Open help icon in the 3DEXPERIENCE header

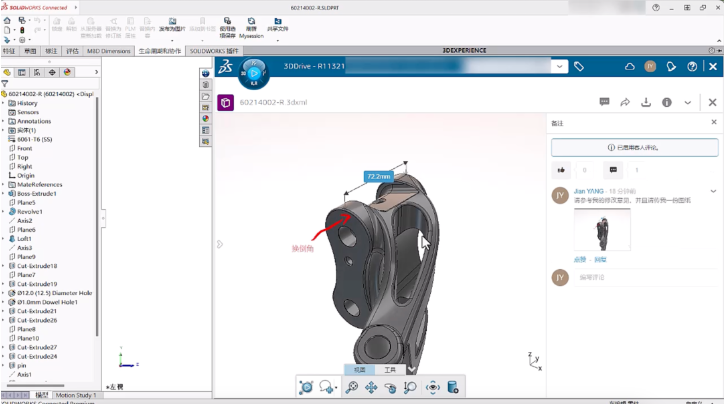(x=692, y=67)
